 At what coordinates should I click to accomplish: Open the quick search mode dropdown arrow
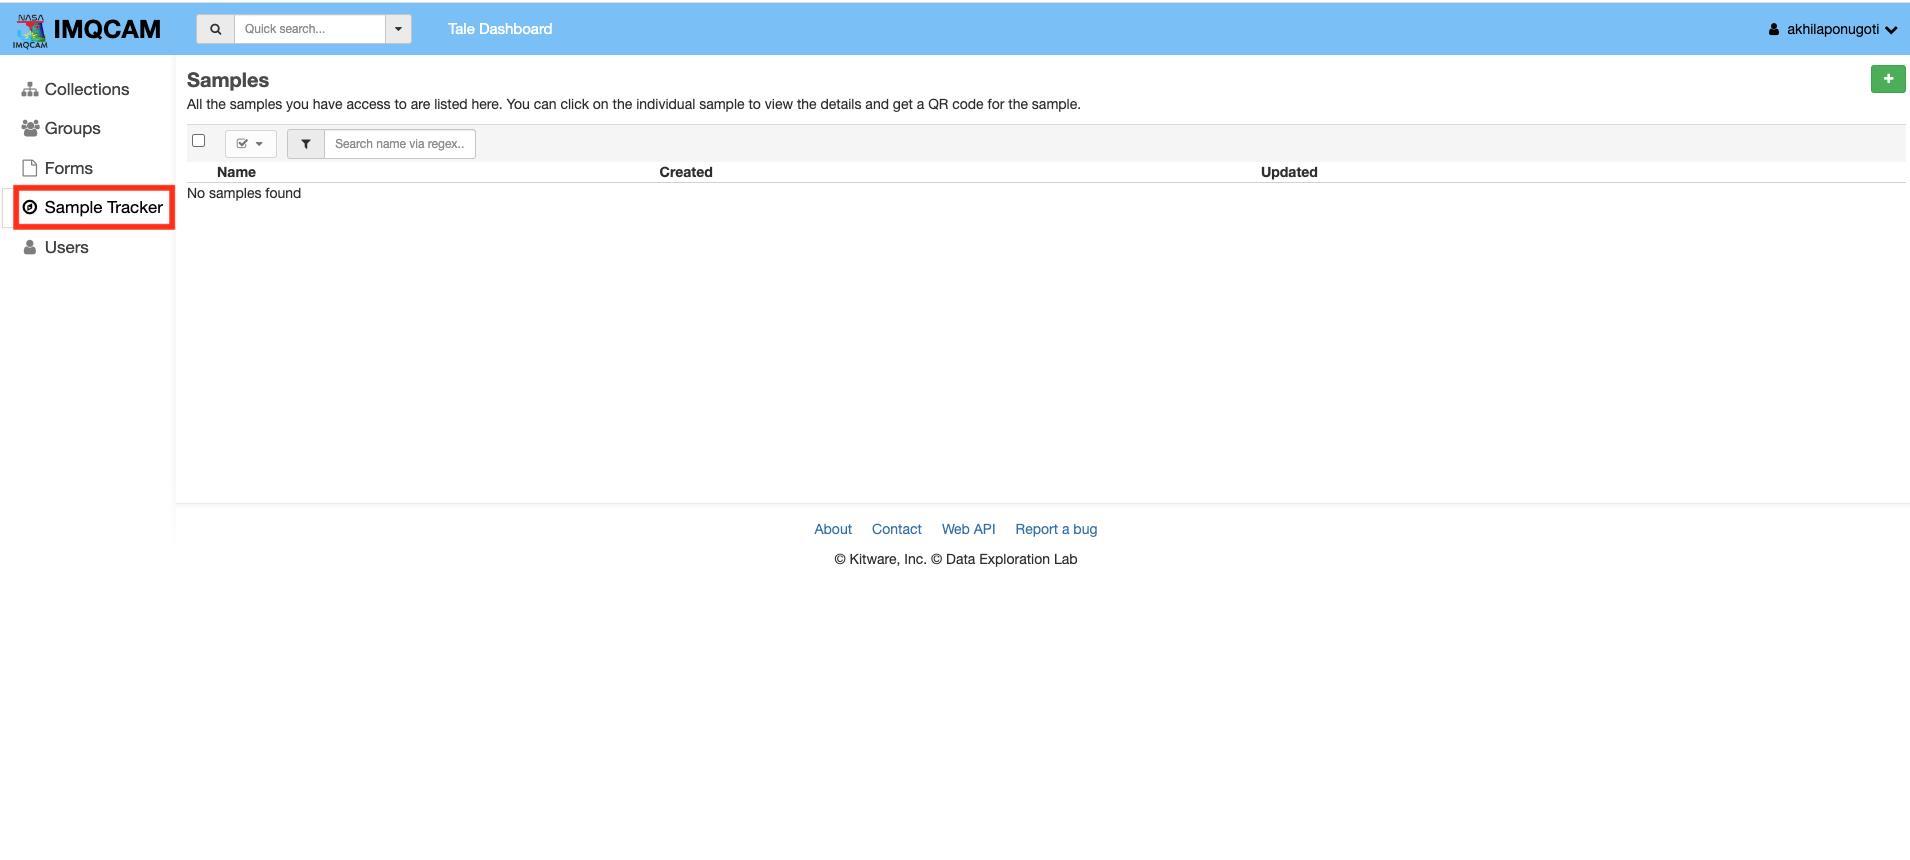point(398,29)
